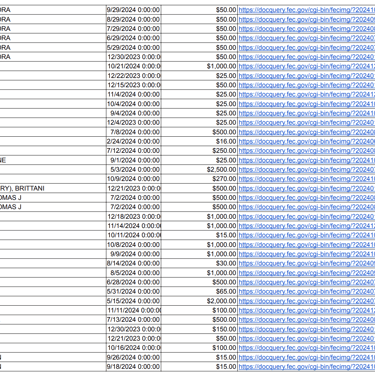Select the 10/8/2024 0:00:00 date cell
Viewport: 375px width, 375px height.
pyautogui.click(x=134, y=245)
